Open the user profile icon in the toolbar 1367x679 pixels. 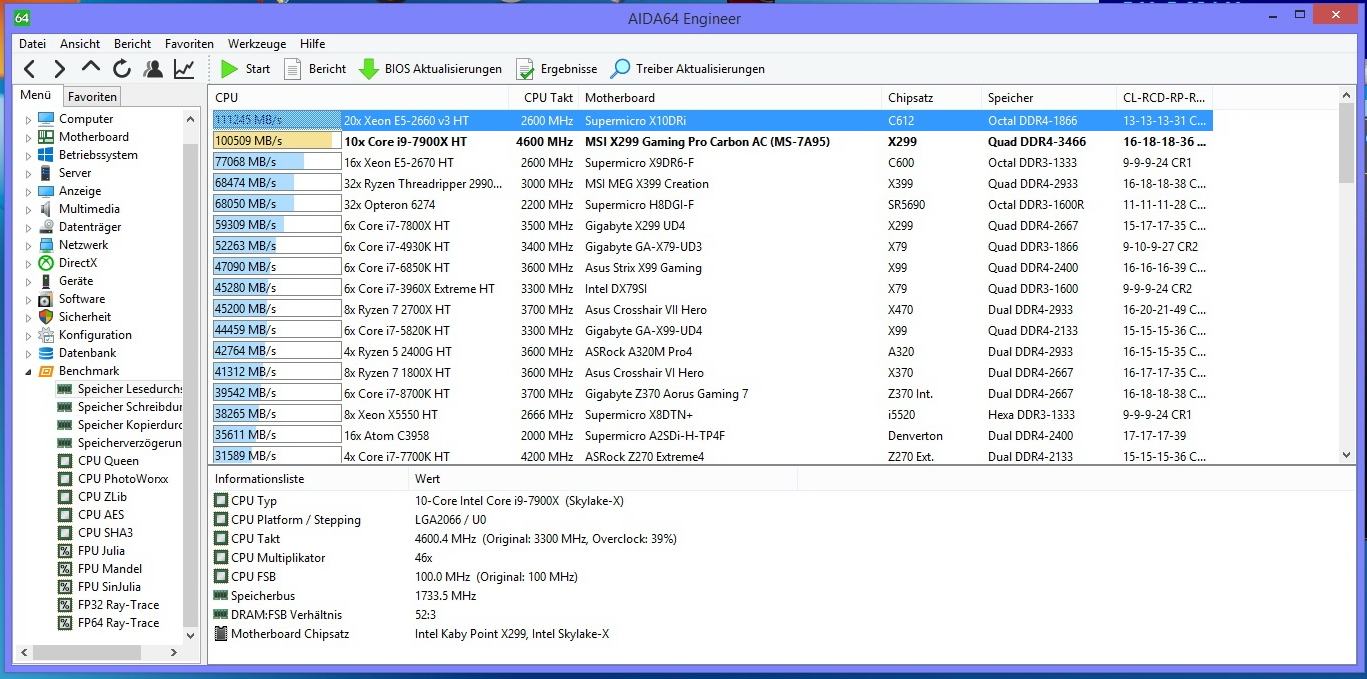click(153, 69)
